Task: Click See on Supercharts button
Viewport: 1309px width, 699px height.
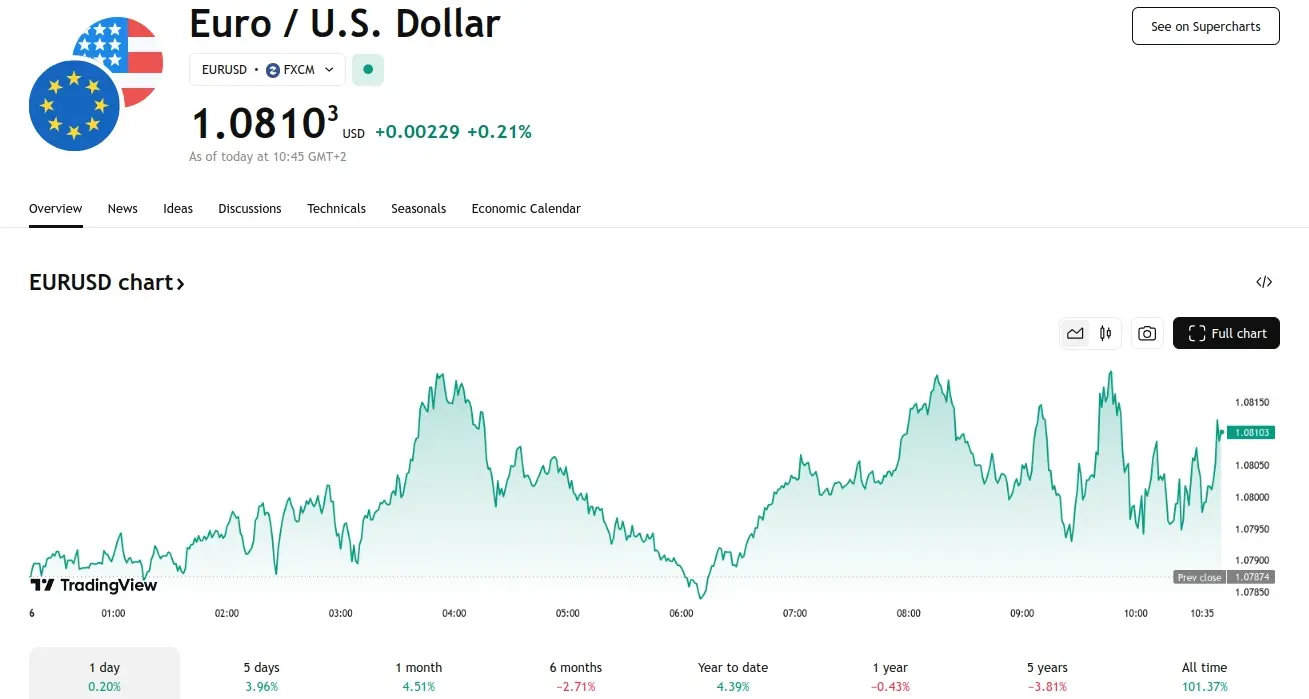Action: 1205,27
